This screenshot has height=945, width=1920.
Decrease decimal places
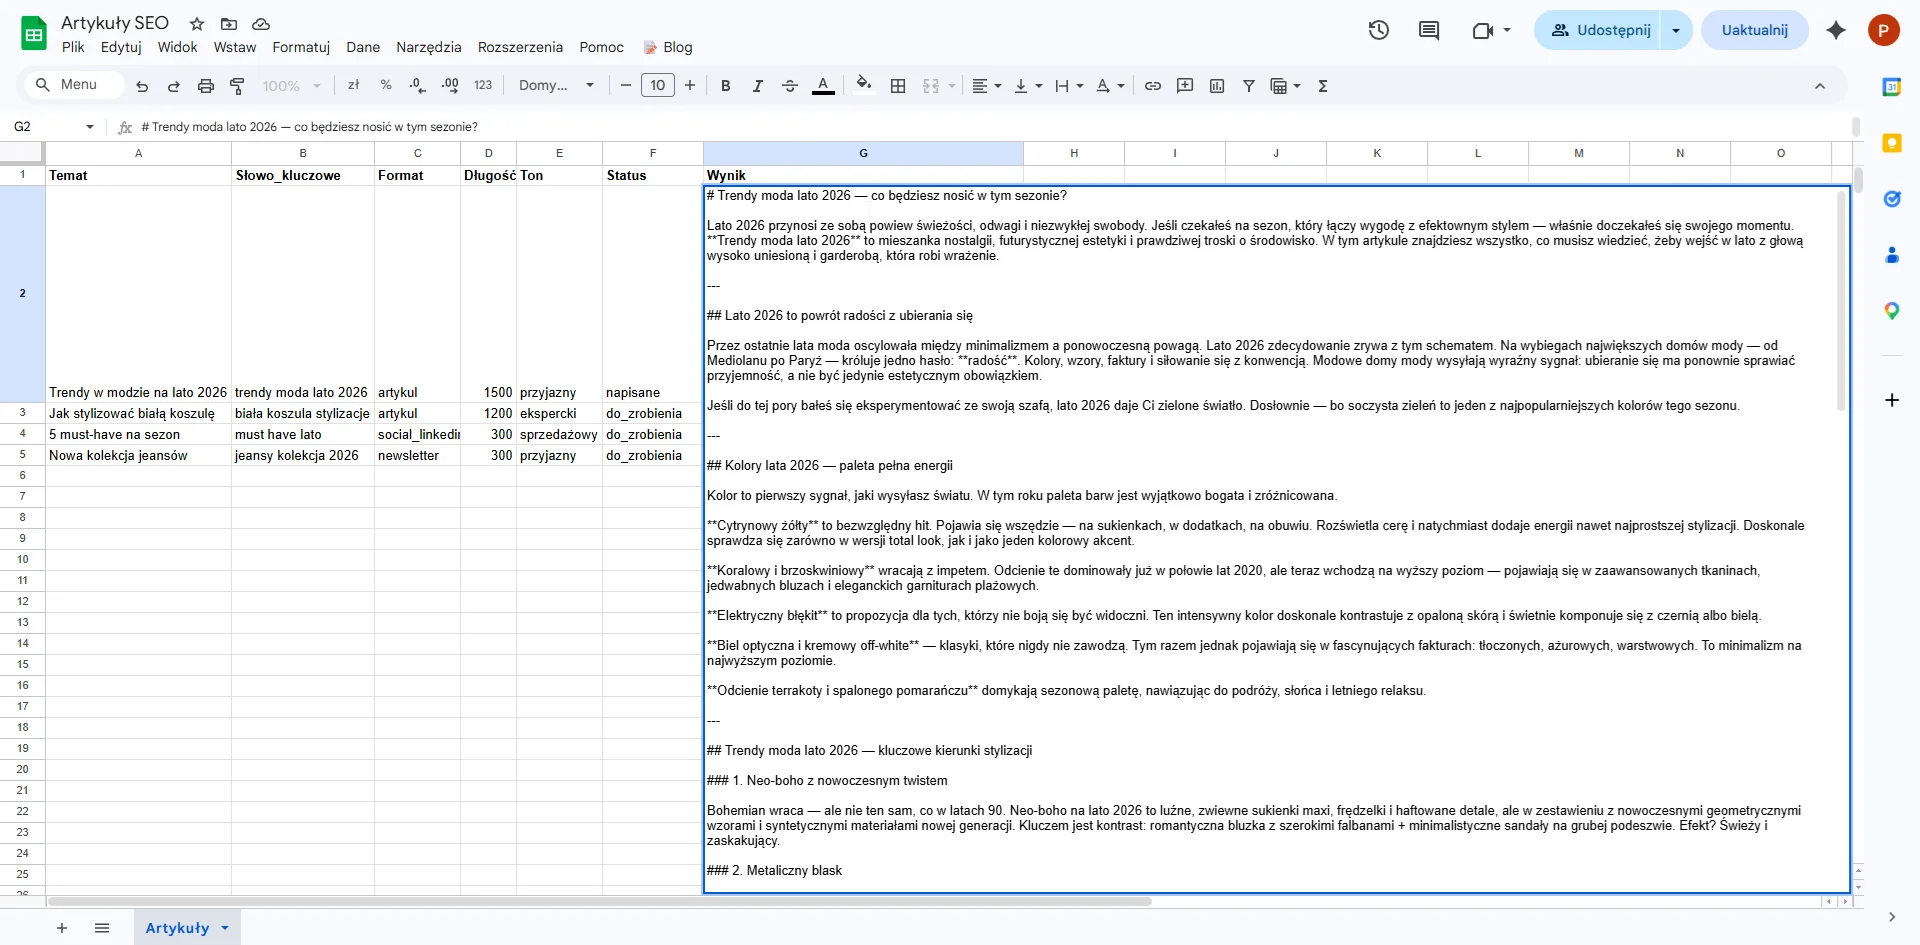(x=418, y=86)
